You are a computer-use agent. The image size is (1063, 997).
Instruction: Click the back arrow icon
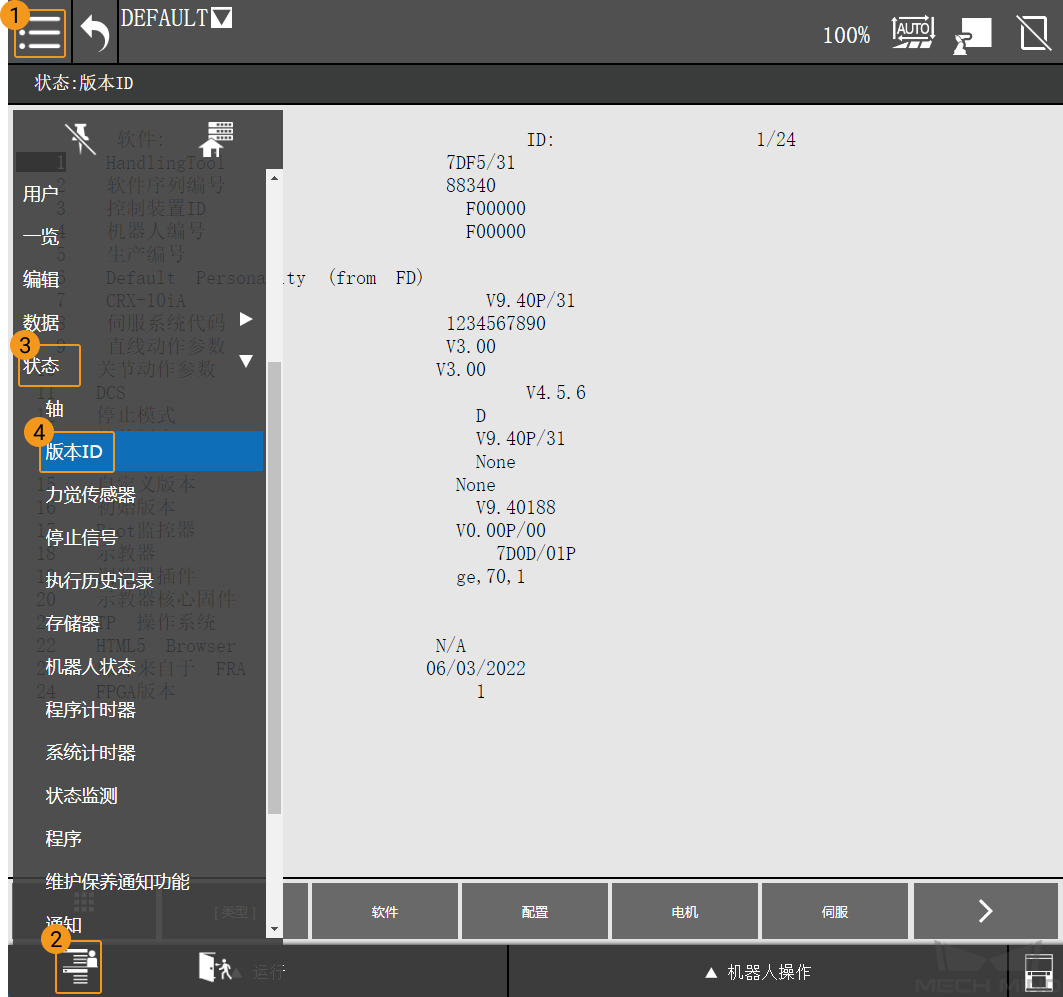pyautogui.click(x=95, y=34)
